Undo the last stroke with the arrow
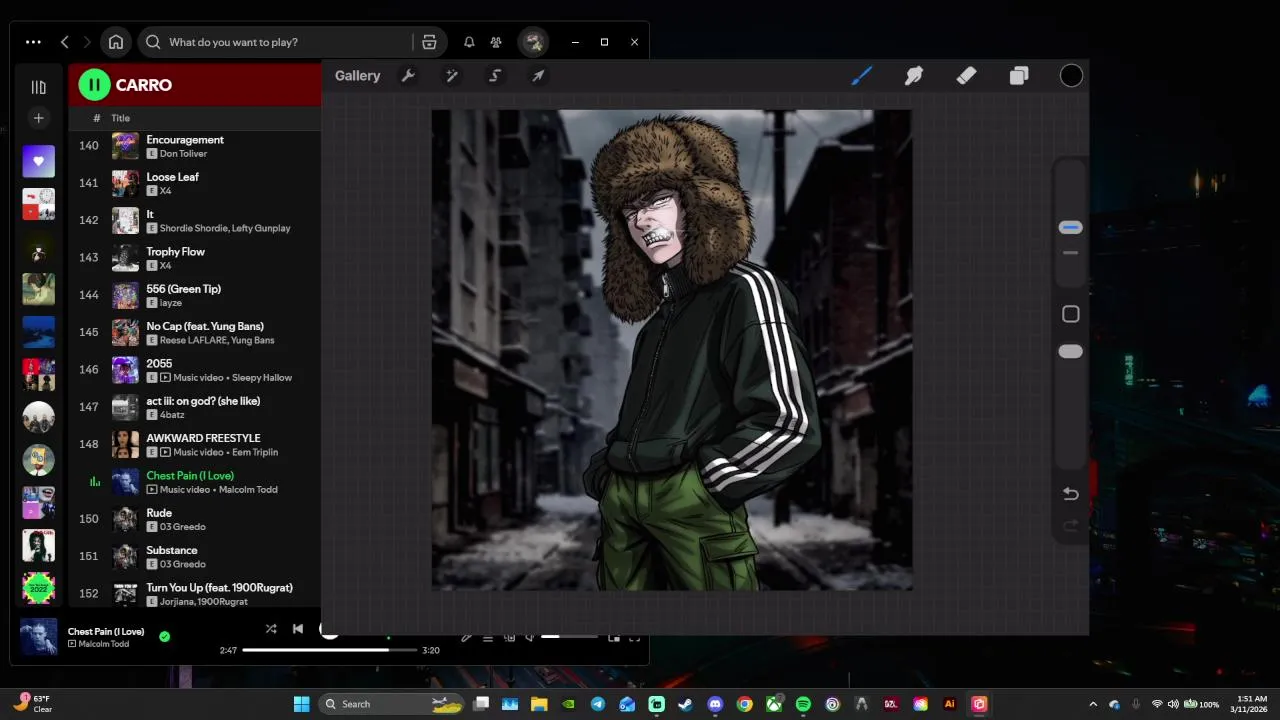The image size is (1280, 720). pos(1070,494)
